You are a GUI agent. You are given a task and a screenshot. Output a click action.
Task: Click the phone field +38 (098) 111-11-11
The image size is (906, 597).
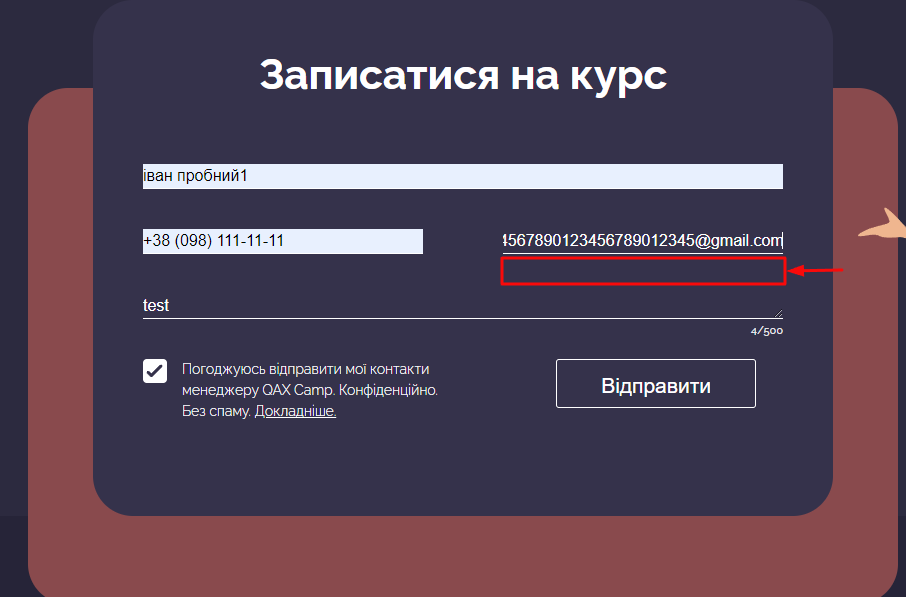click(283, 241)
